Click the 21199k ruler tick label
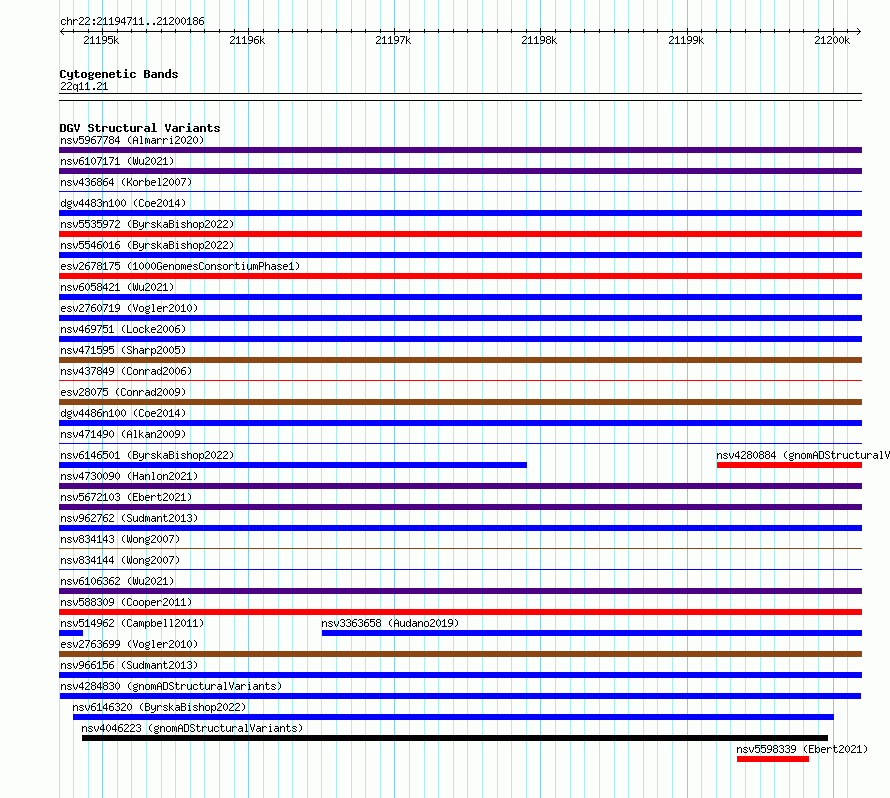Image resolution: width=890 pixels, height=798 pixels. click(x=686, y=40)
